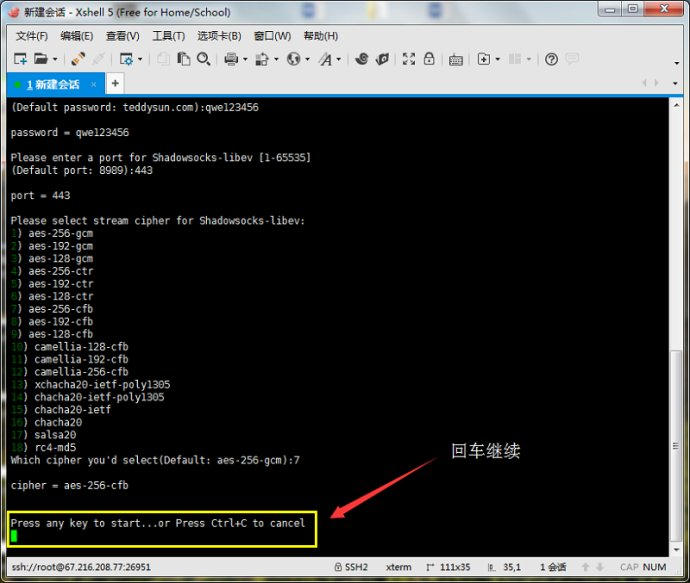Click the 'password = qwe123456' line
This screenshot has height=583, width=690.
tap(70, 132)
